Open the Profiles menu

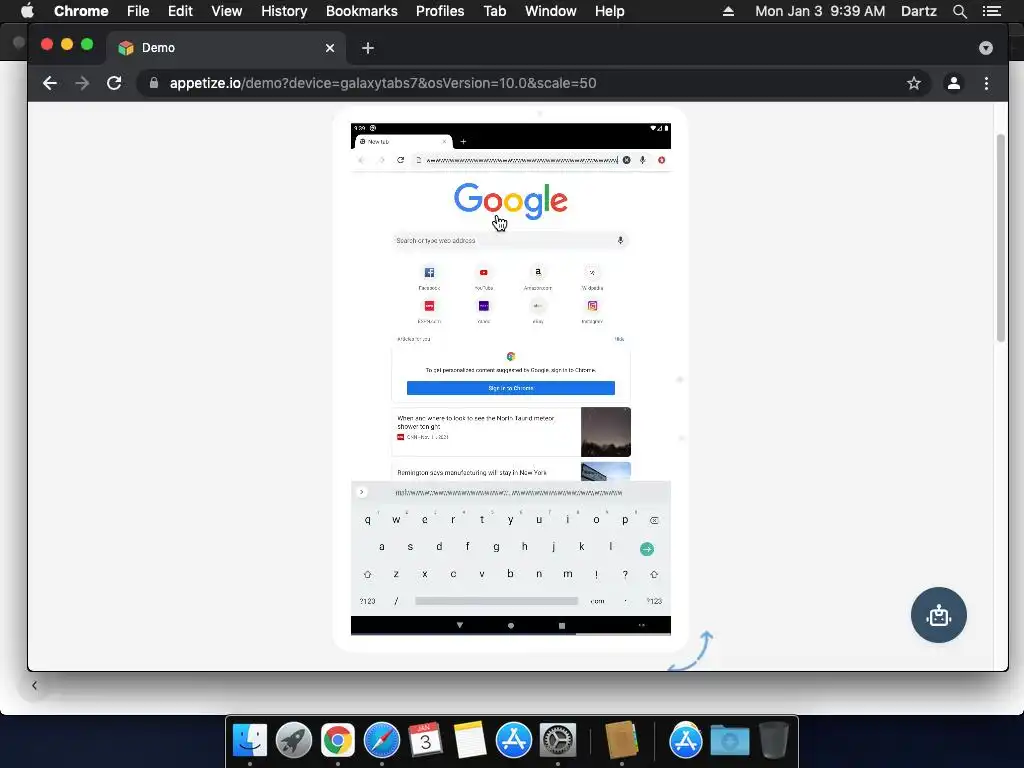pyautogui.click(x=440, y=11)
